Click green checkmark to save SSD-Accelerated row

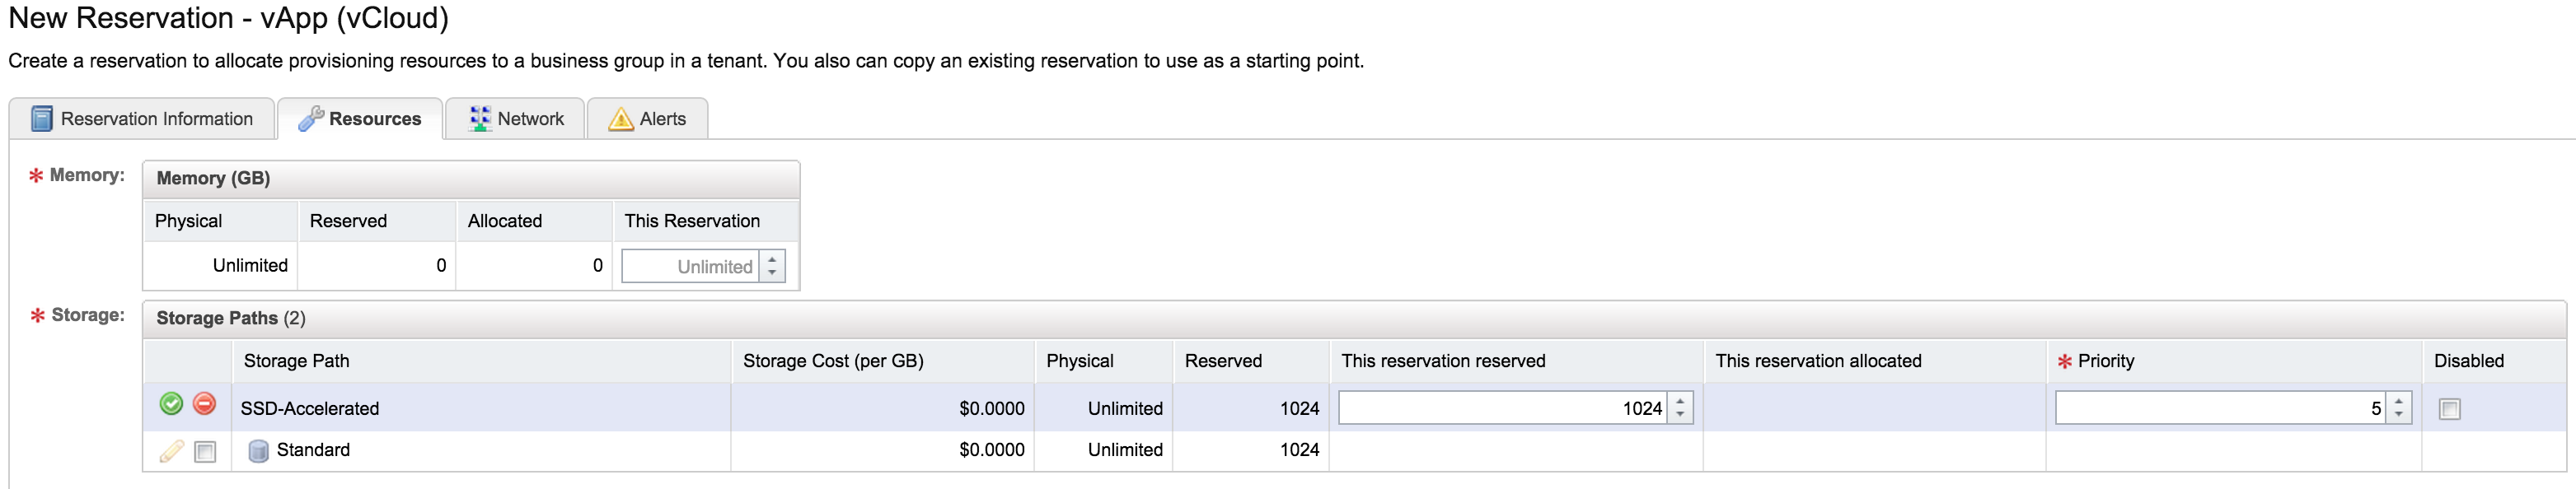click(171, 404)
